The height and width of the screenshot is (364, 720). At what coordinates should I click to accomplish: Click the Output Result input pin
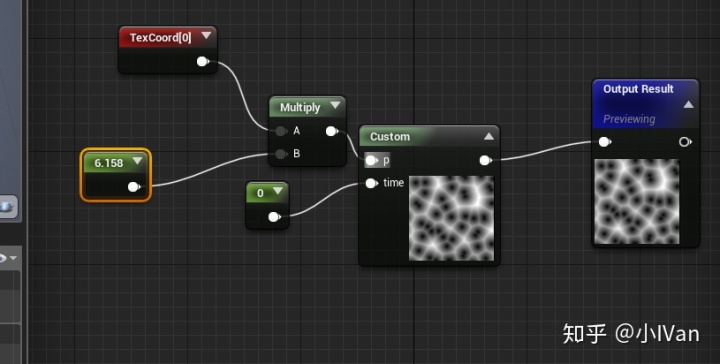605,142
